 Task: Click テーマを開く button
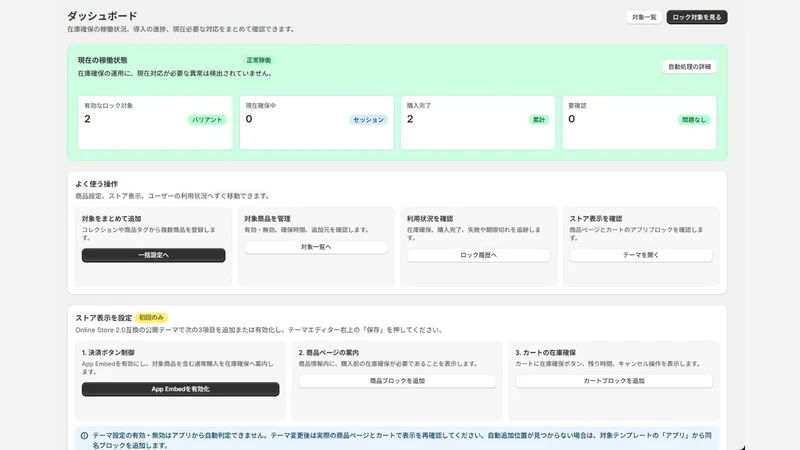[x=641, y=255]
